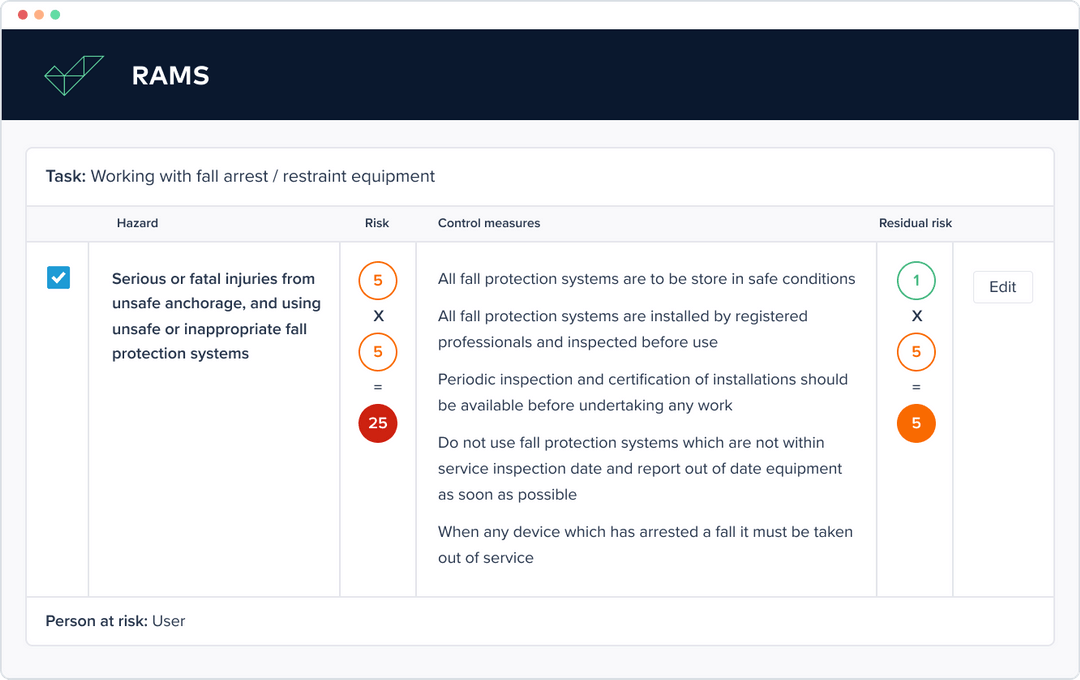
Task: Open the Edit options for the hazard row
Action: point(1002,287)
